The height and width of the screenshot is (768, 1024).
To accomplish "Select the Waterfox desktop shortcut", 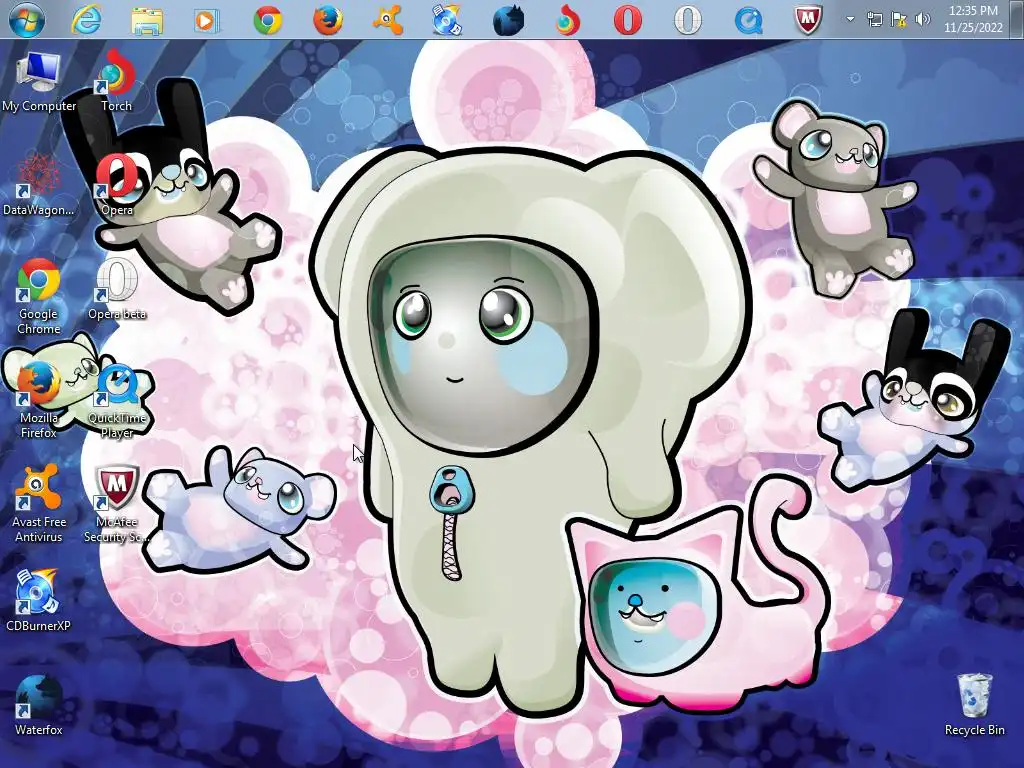I will tap(39, 705).
